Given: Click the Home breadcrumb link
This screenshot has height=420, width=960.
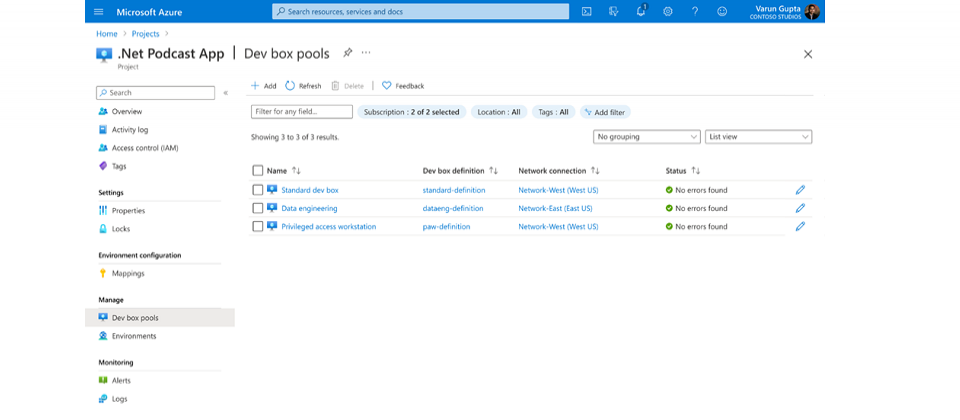Looking at the screenshot, I should tap(107, 34).
